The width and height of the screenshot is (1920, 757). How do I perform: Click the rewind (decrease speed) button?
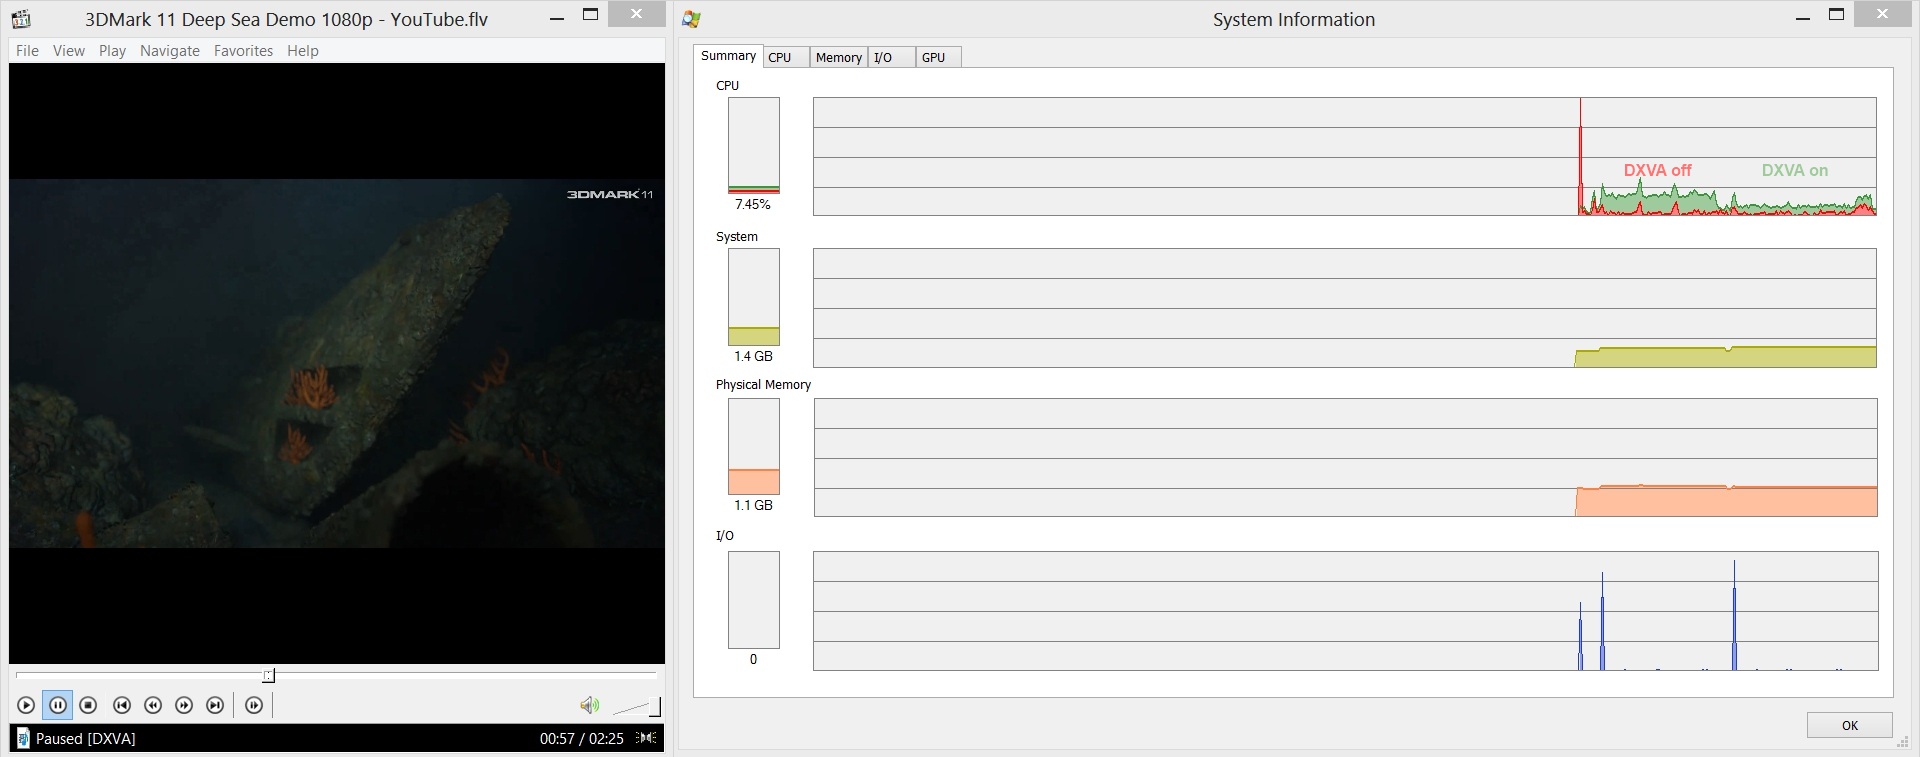tap(153, 705)
